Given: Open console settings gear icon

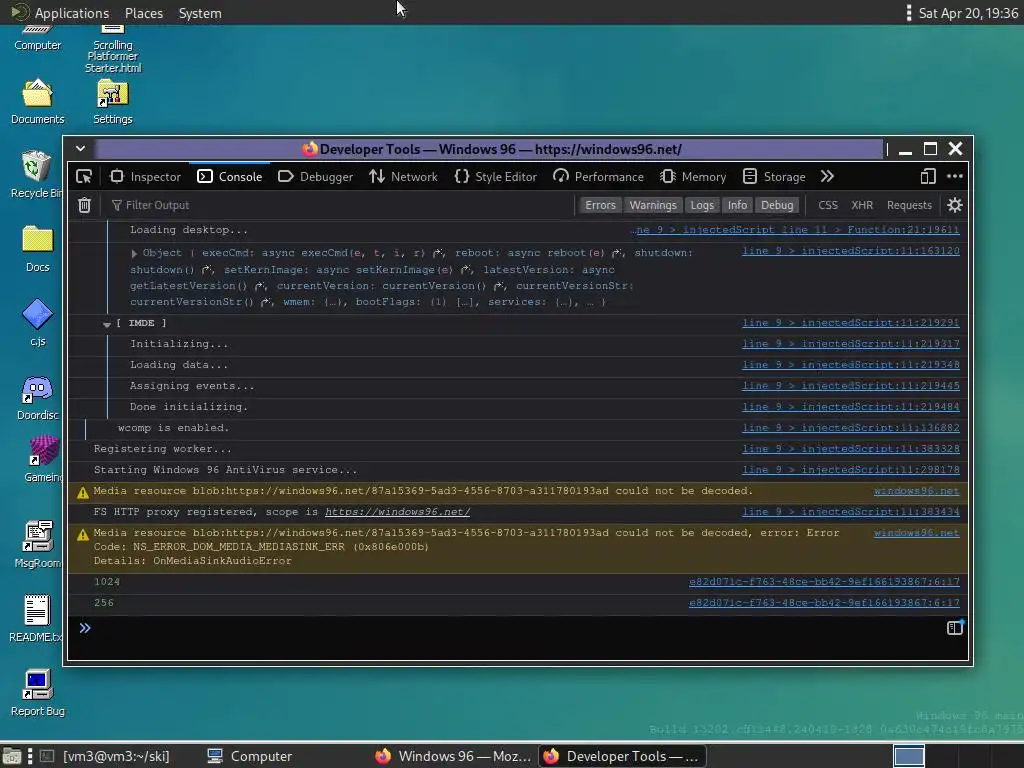Looking at the screenshot, I should pyautogui.click(x=955, y=205).
